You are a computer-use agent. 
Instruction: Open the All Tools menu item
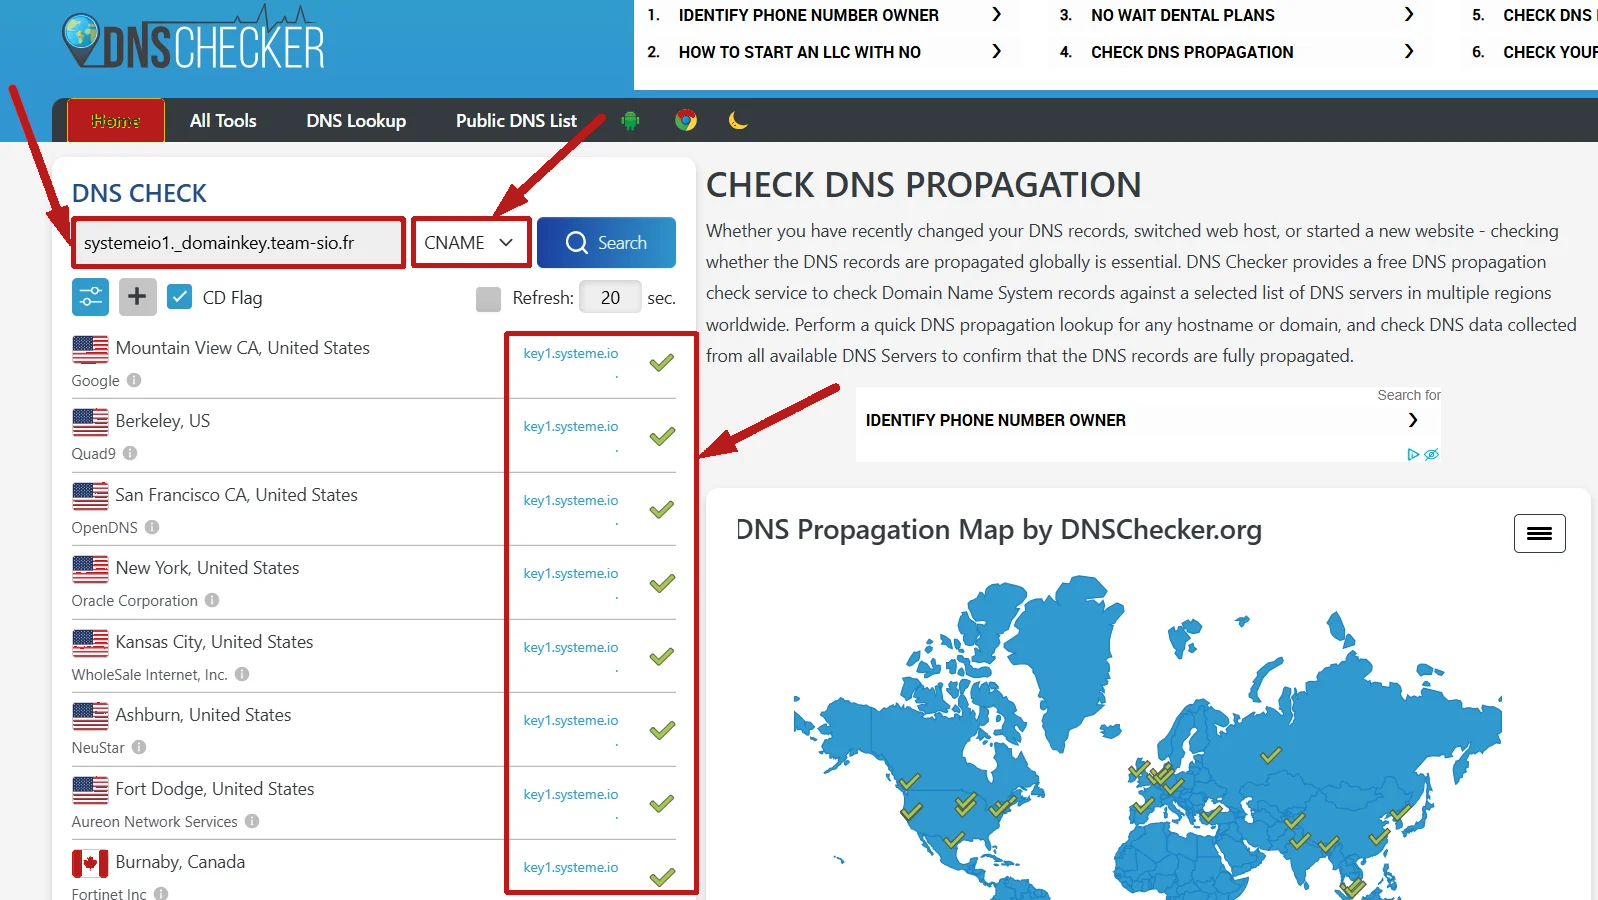[x=223, y=121]
